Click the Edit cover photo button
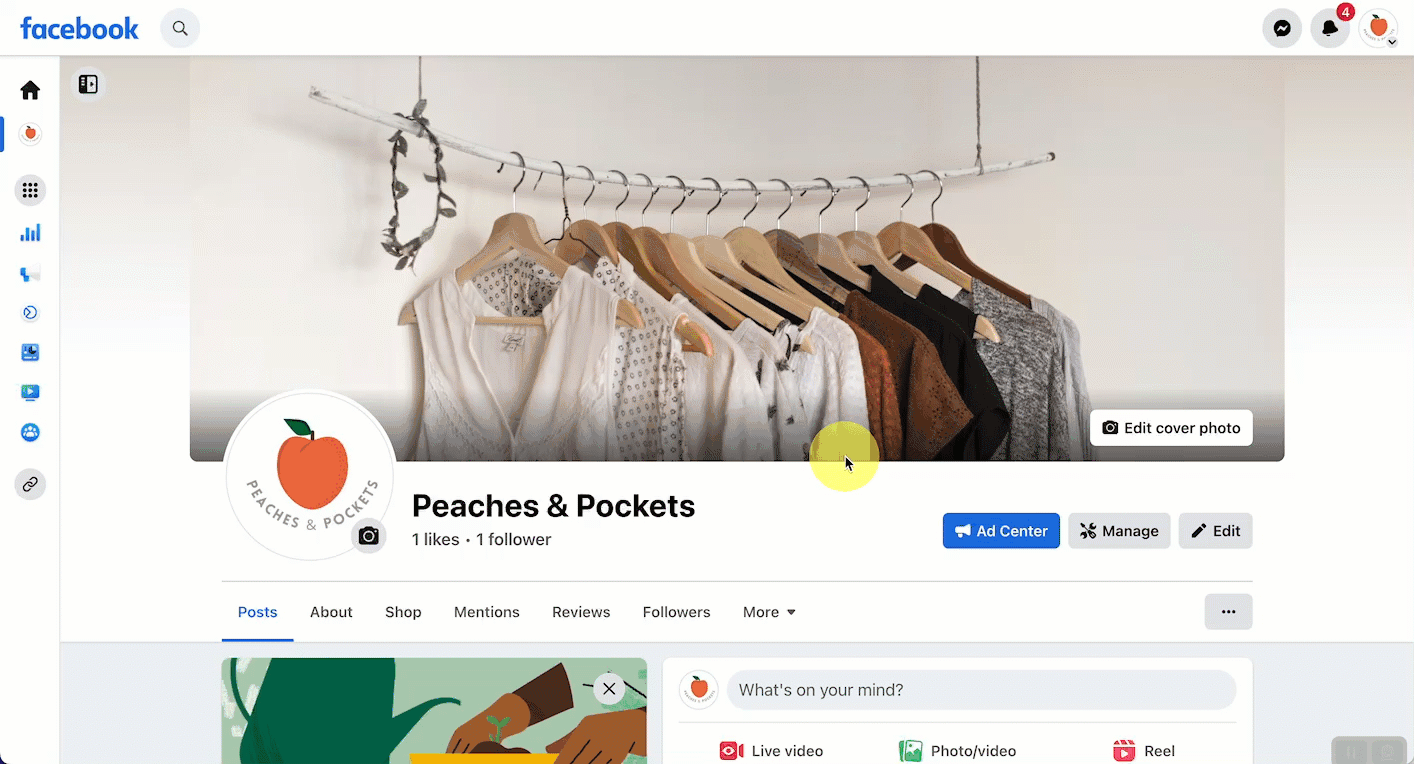Image resolution: width=1414 pixels, height=764 pixels. [1171, 428]
